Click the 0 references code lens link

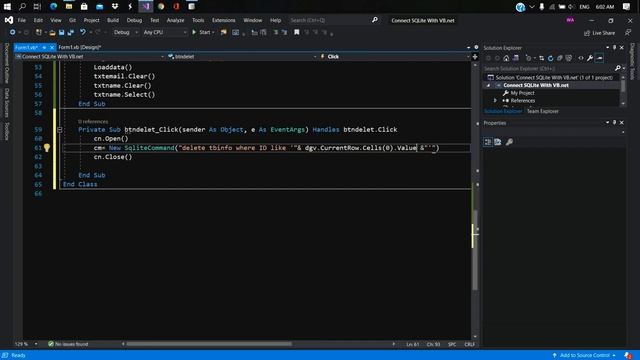coord(93,122)
